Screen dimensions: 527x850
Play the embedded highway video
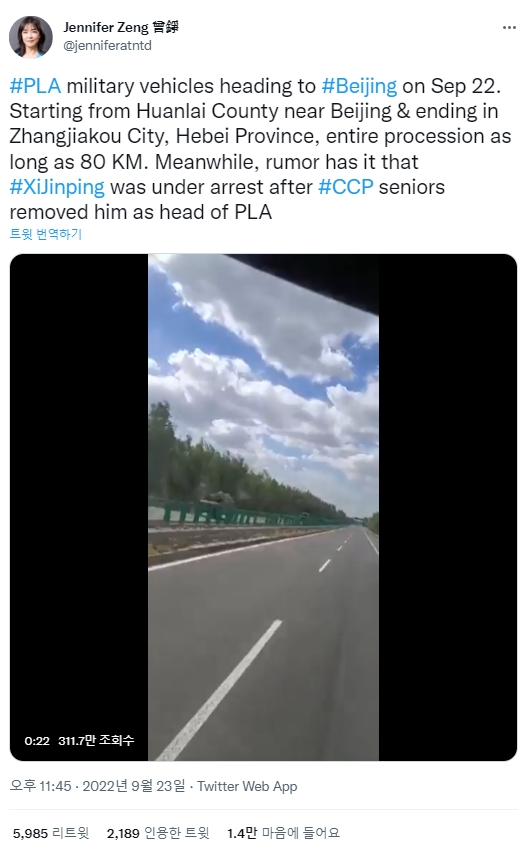(x=264, y=507)
